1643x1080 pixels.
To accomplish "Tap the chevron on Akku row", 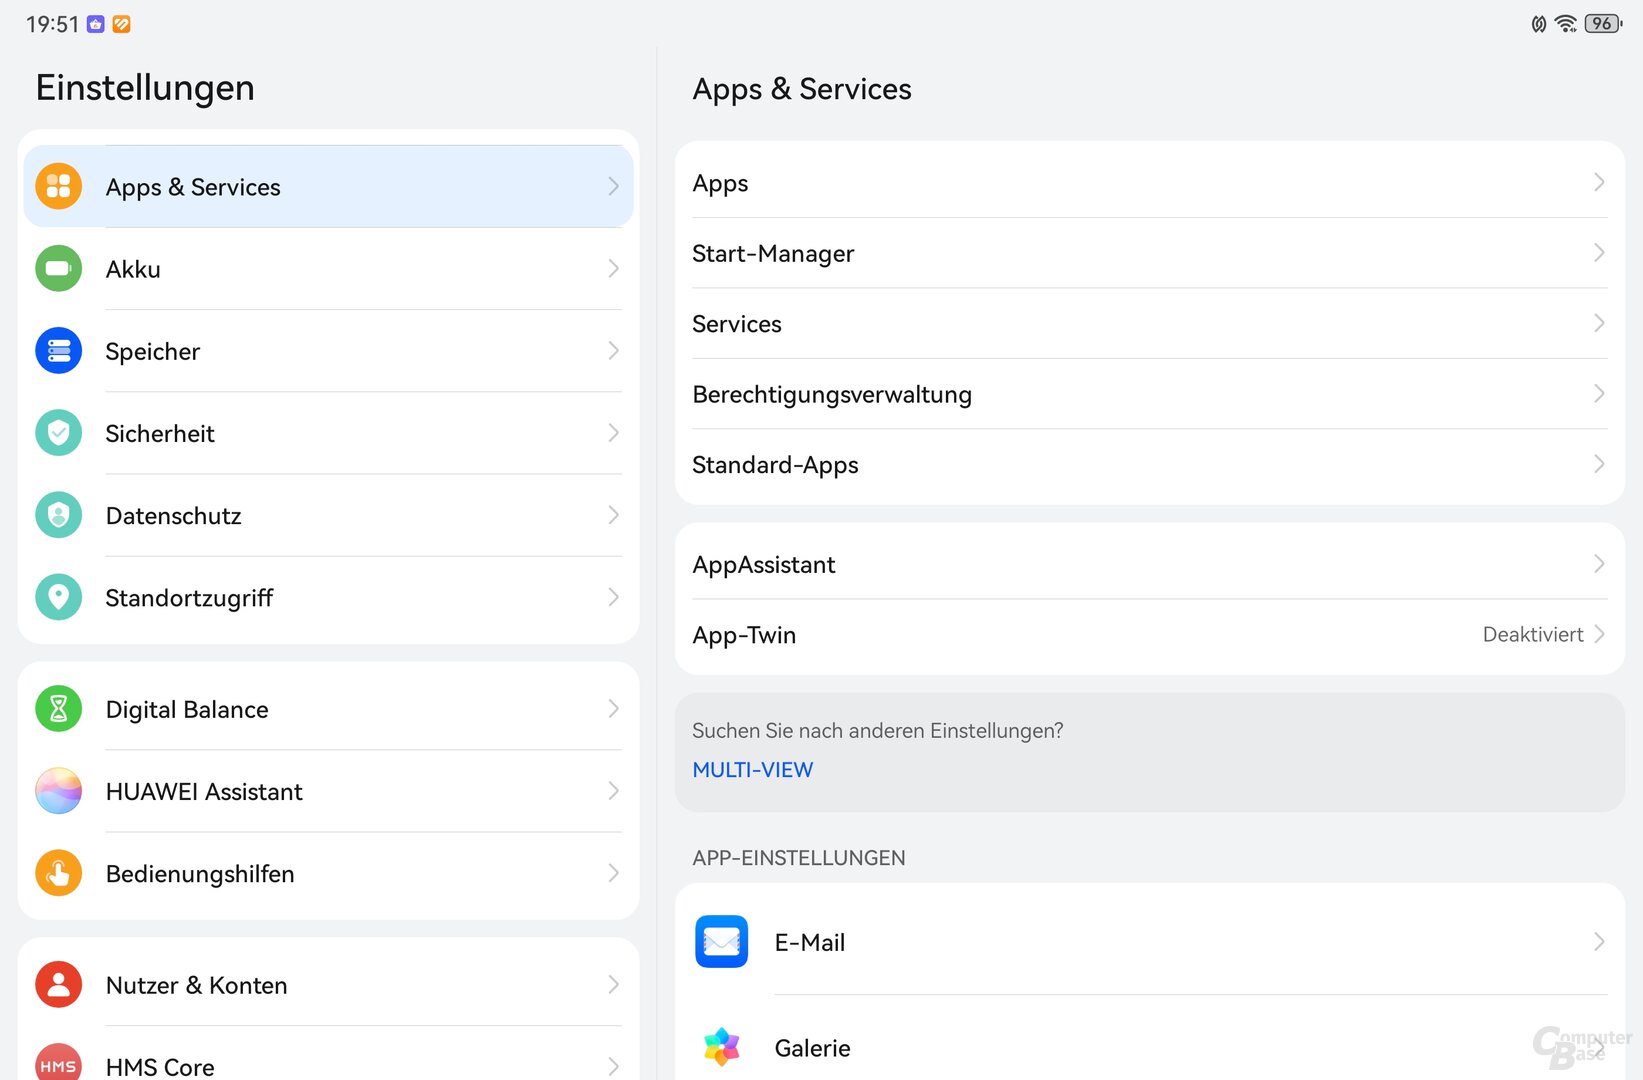I will click(x=613, y=268).
